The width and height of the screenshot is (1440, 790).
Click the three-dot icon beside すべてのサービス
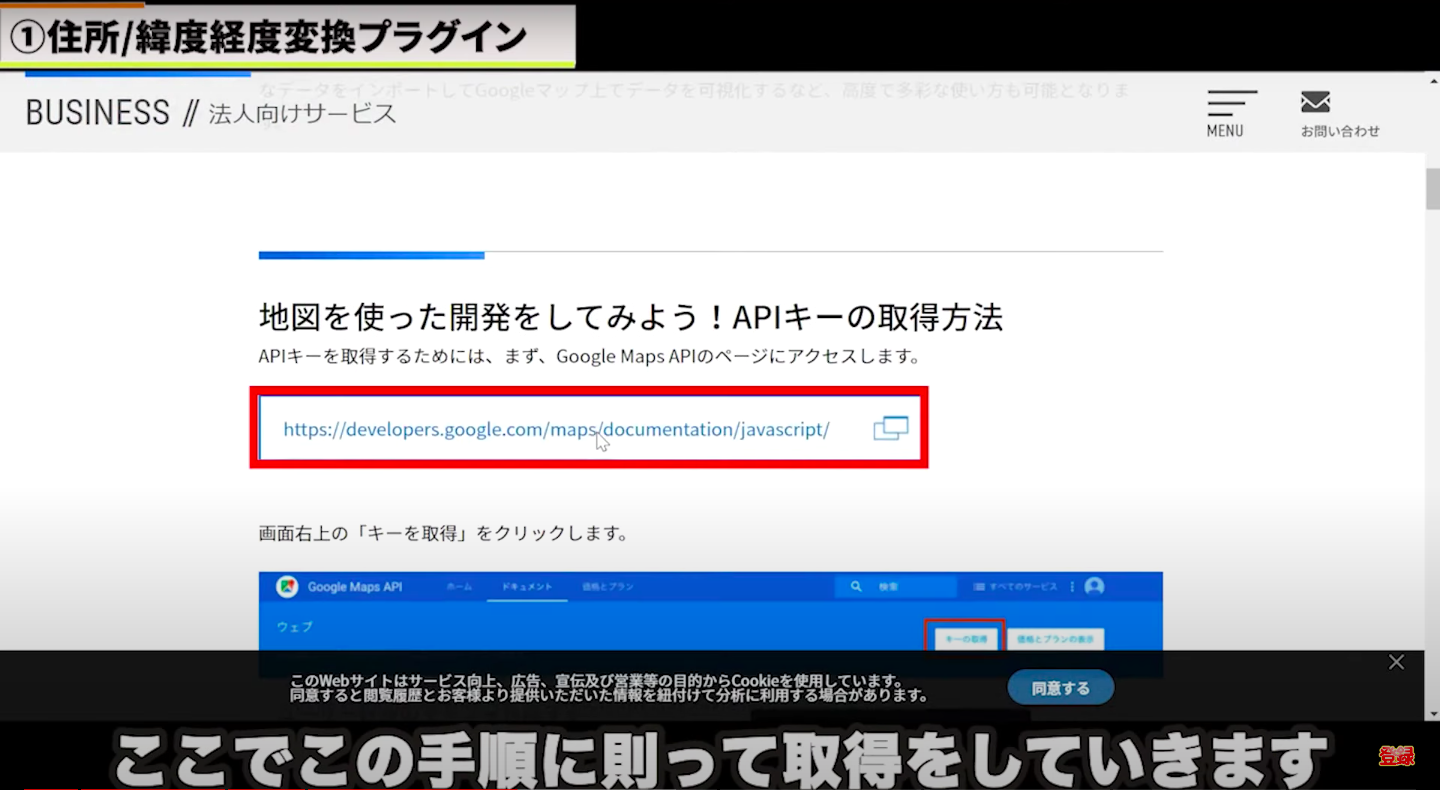(x=1072, y=587)
